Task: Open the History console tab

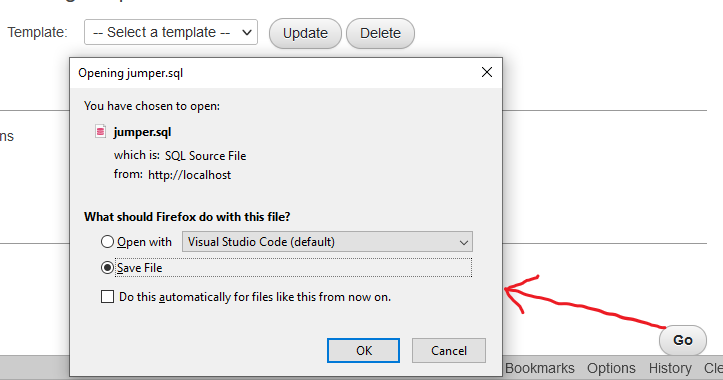Action: click(x=670, y=368)
